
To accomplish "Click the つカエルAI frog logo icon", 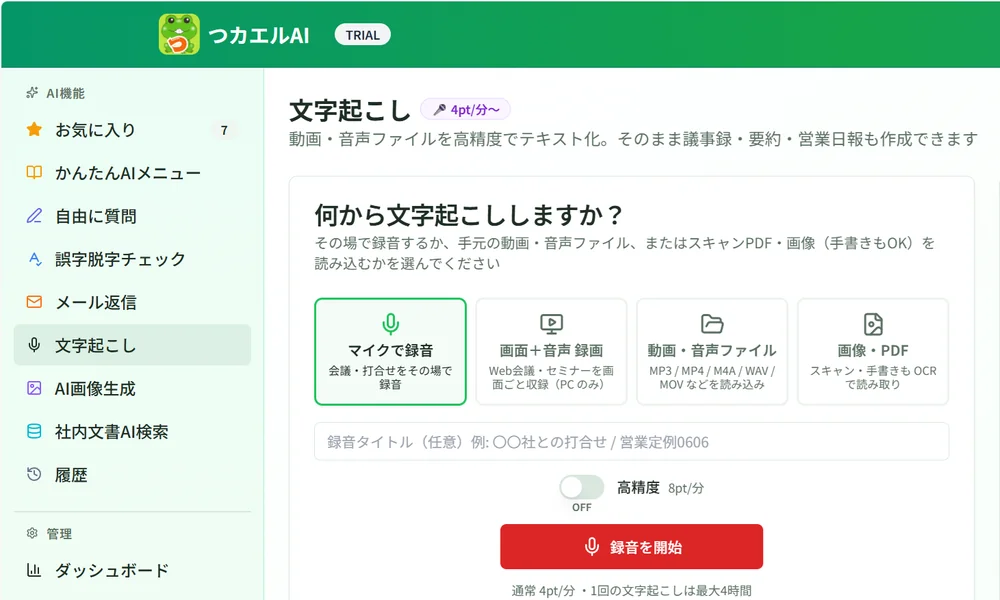I will (179, 34).
